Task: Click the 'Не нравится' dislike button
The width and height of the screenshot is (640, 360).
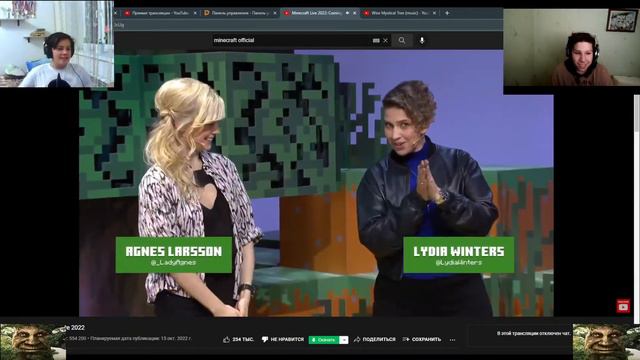Action: pyautogui.click(x=283, y=340)
